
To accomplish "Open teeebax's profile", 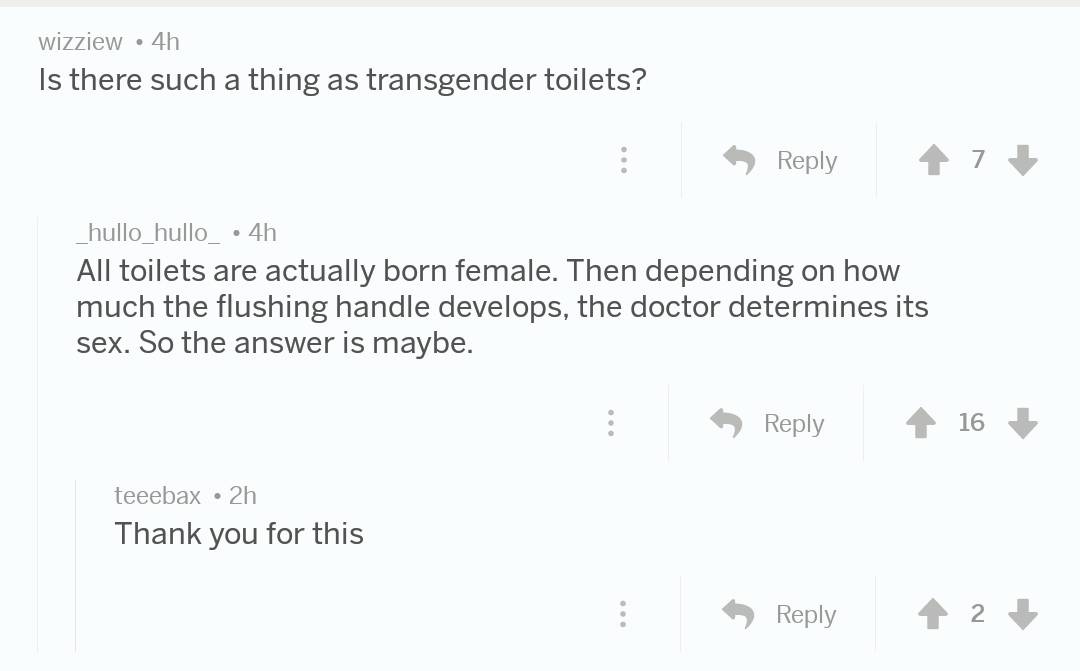I will coord(157,495).
